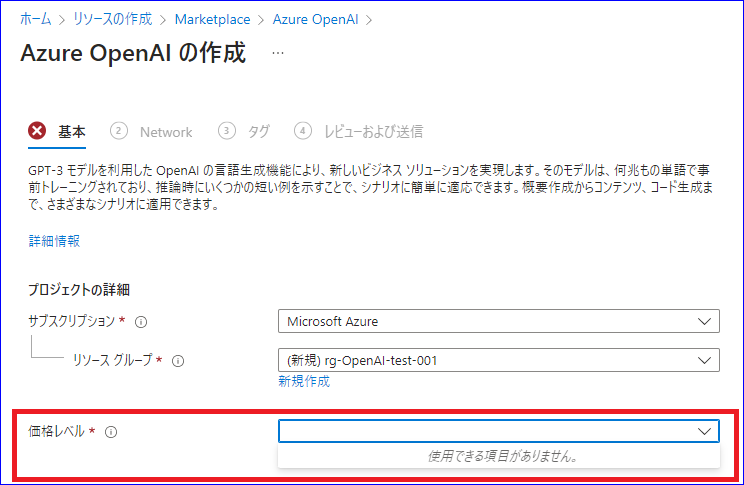Click the プロジェクトの詳細 section heading
744x485 pixels.
[x=79, y=289]
